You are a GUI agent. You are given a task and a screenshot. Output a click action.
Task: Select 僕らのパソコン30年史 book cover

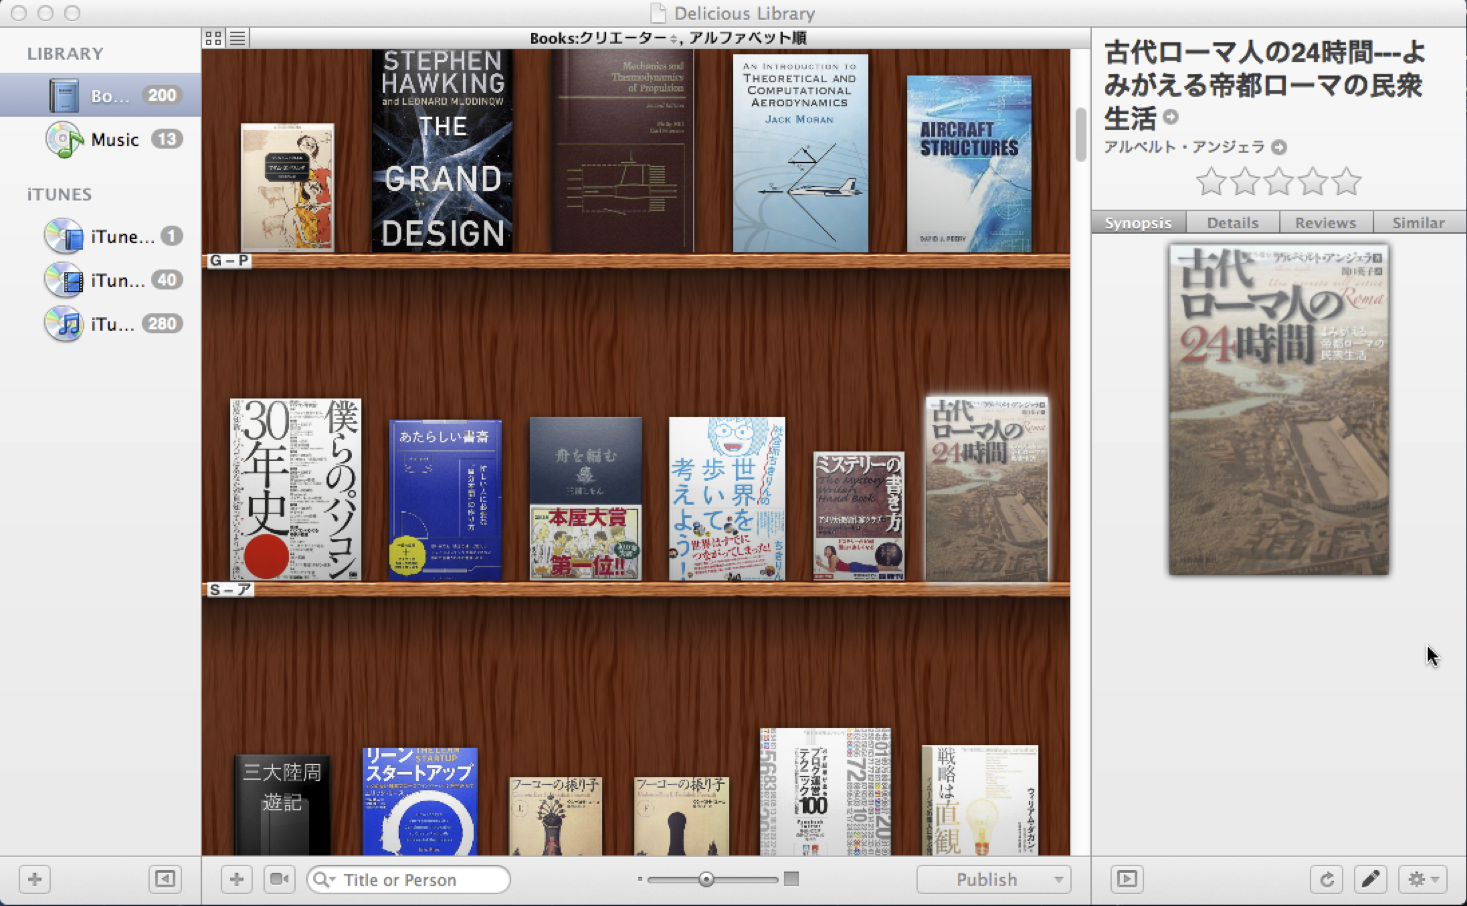pyautogui.click(x=295, y=490)
